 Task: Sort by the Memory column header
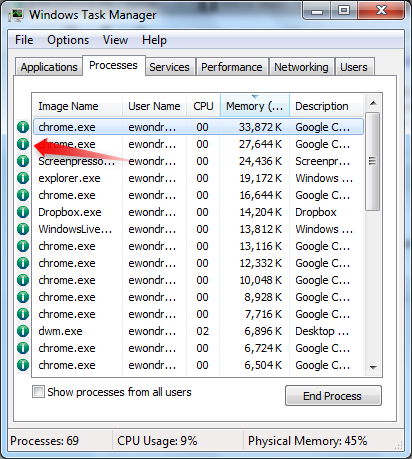click(255, 106)
